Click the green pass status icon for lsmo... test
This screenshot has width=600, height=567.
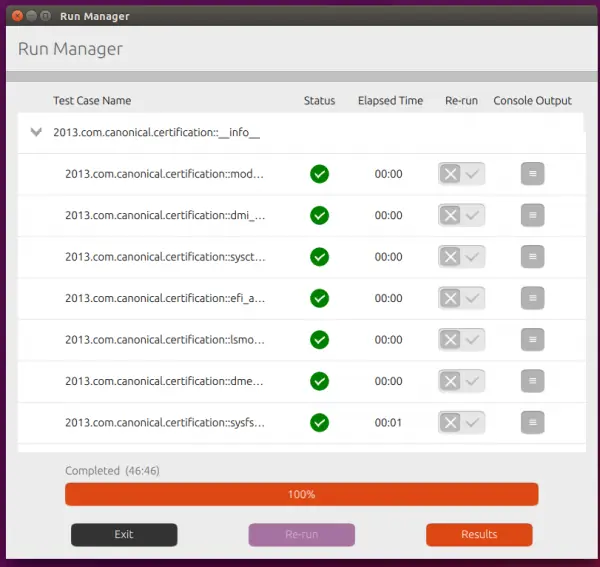(x=320, y=340)
